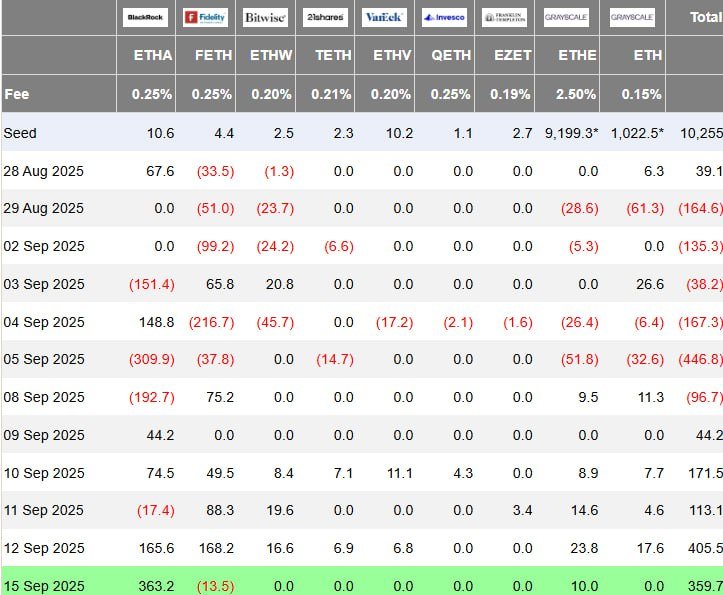The image size is (723, 595).
Task: Click the 168.2 FETH value
Action: point(216,548)
